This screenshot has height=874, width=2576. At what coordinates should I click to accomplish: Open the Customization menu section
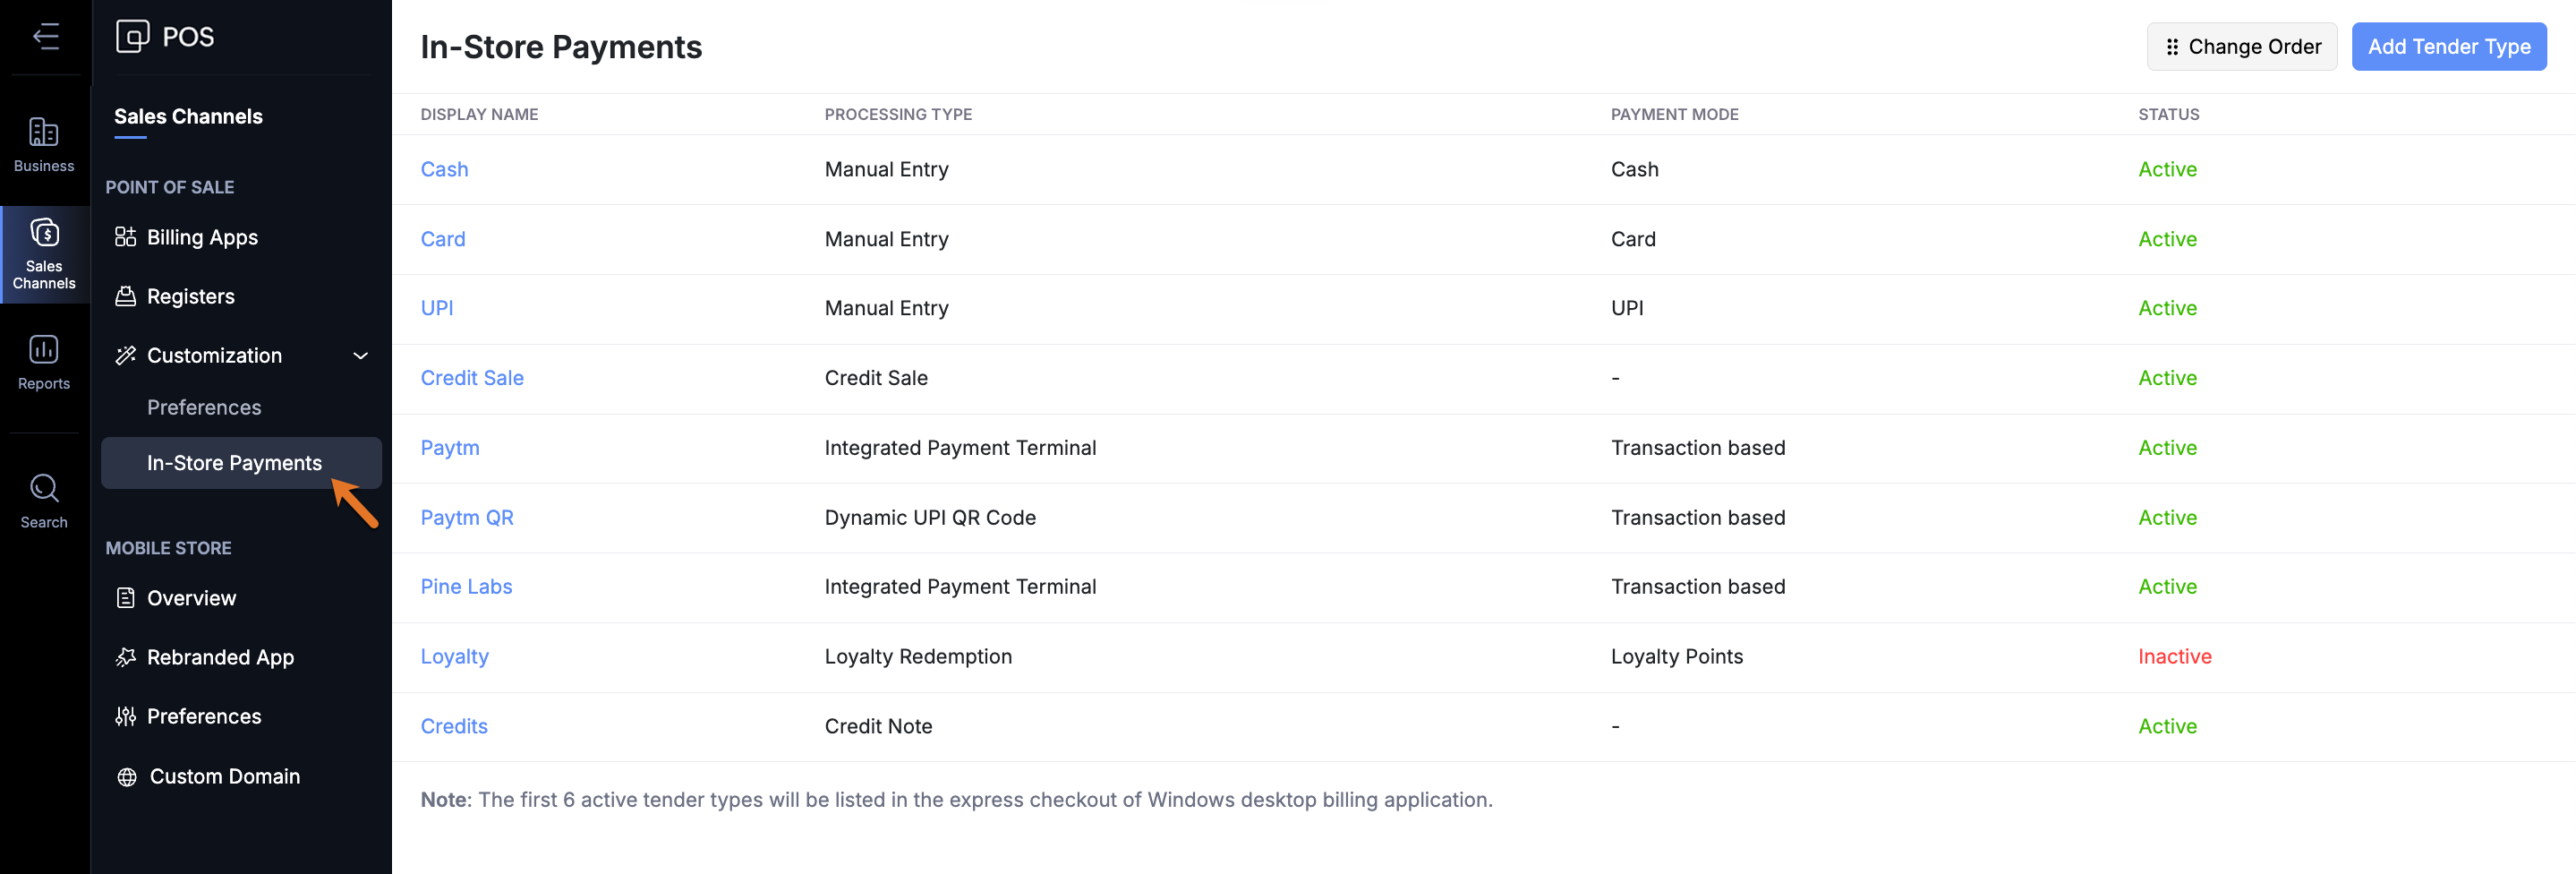click(214, 355)
